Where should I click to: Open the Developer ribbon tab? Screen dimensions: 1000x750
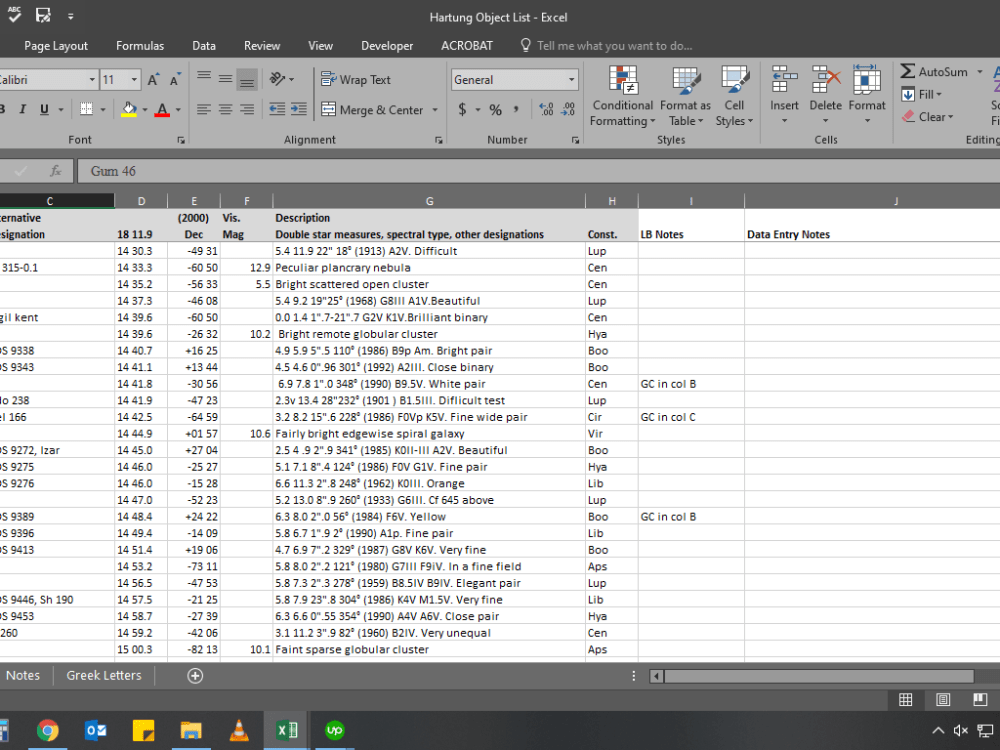(386, 46)
